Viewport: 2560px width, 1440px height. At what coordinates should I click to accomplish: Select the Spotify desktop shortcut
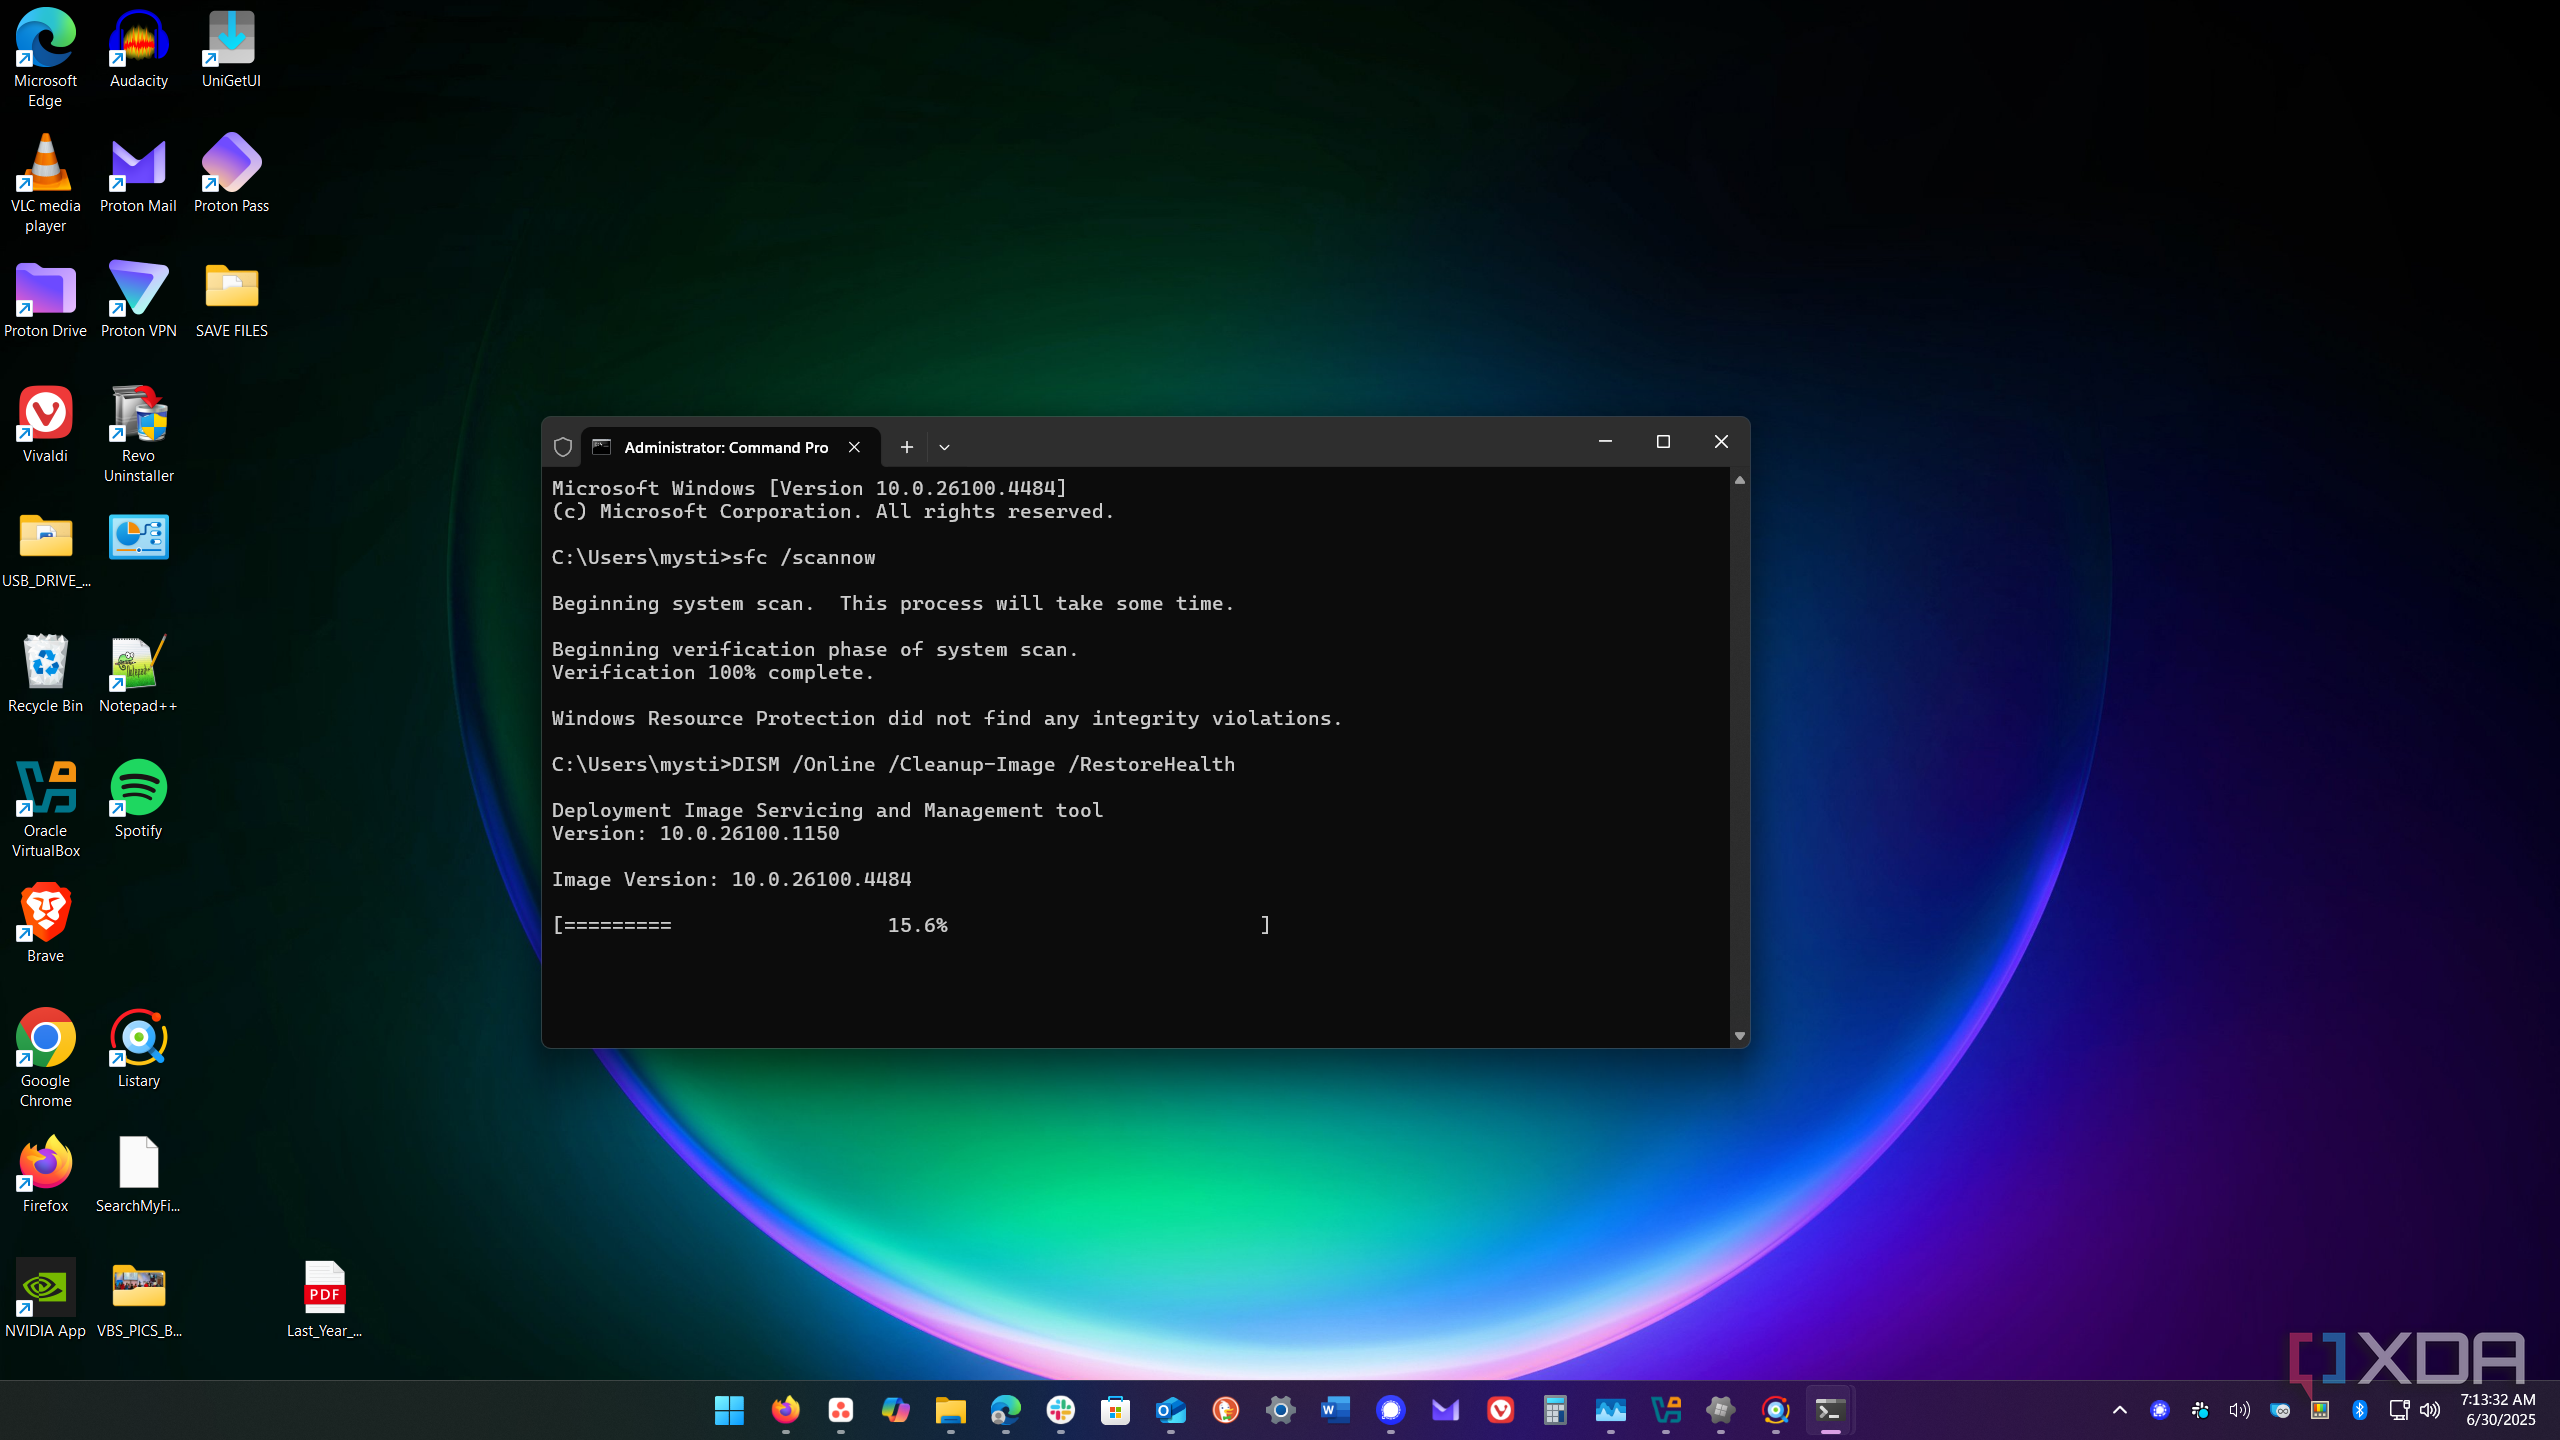[x=138, y=799]
